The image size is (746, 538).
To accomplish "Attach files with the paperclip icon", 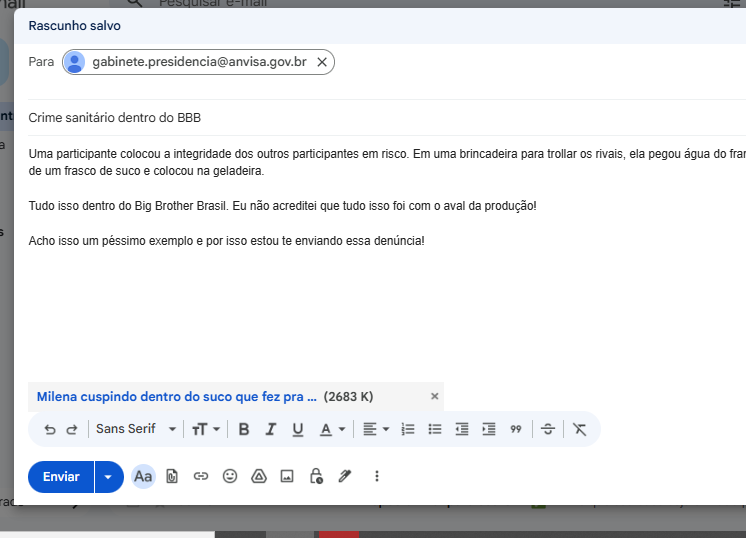I will click(x=172, y=476).
